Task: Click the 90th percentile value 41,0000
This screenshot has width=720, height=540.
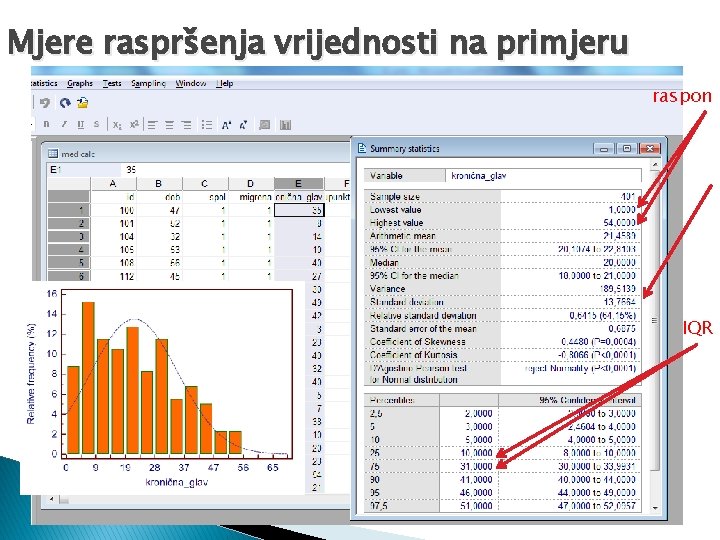Action: click(476, 479)
